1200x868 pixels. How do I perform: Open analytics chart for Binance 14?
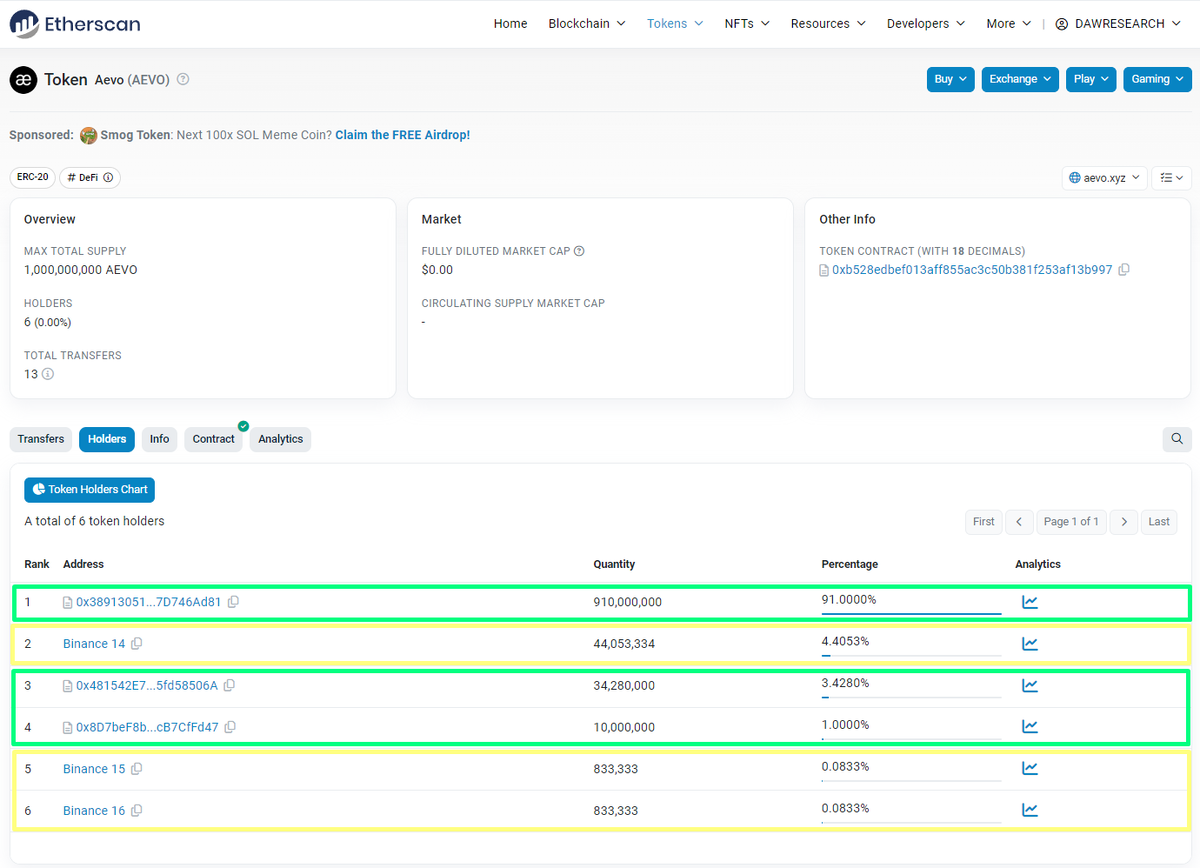(1030, 644)
